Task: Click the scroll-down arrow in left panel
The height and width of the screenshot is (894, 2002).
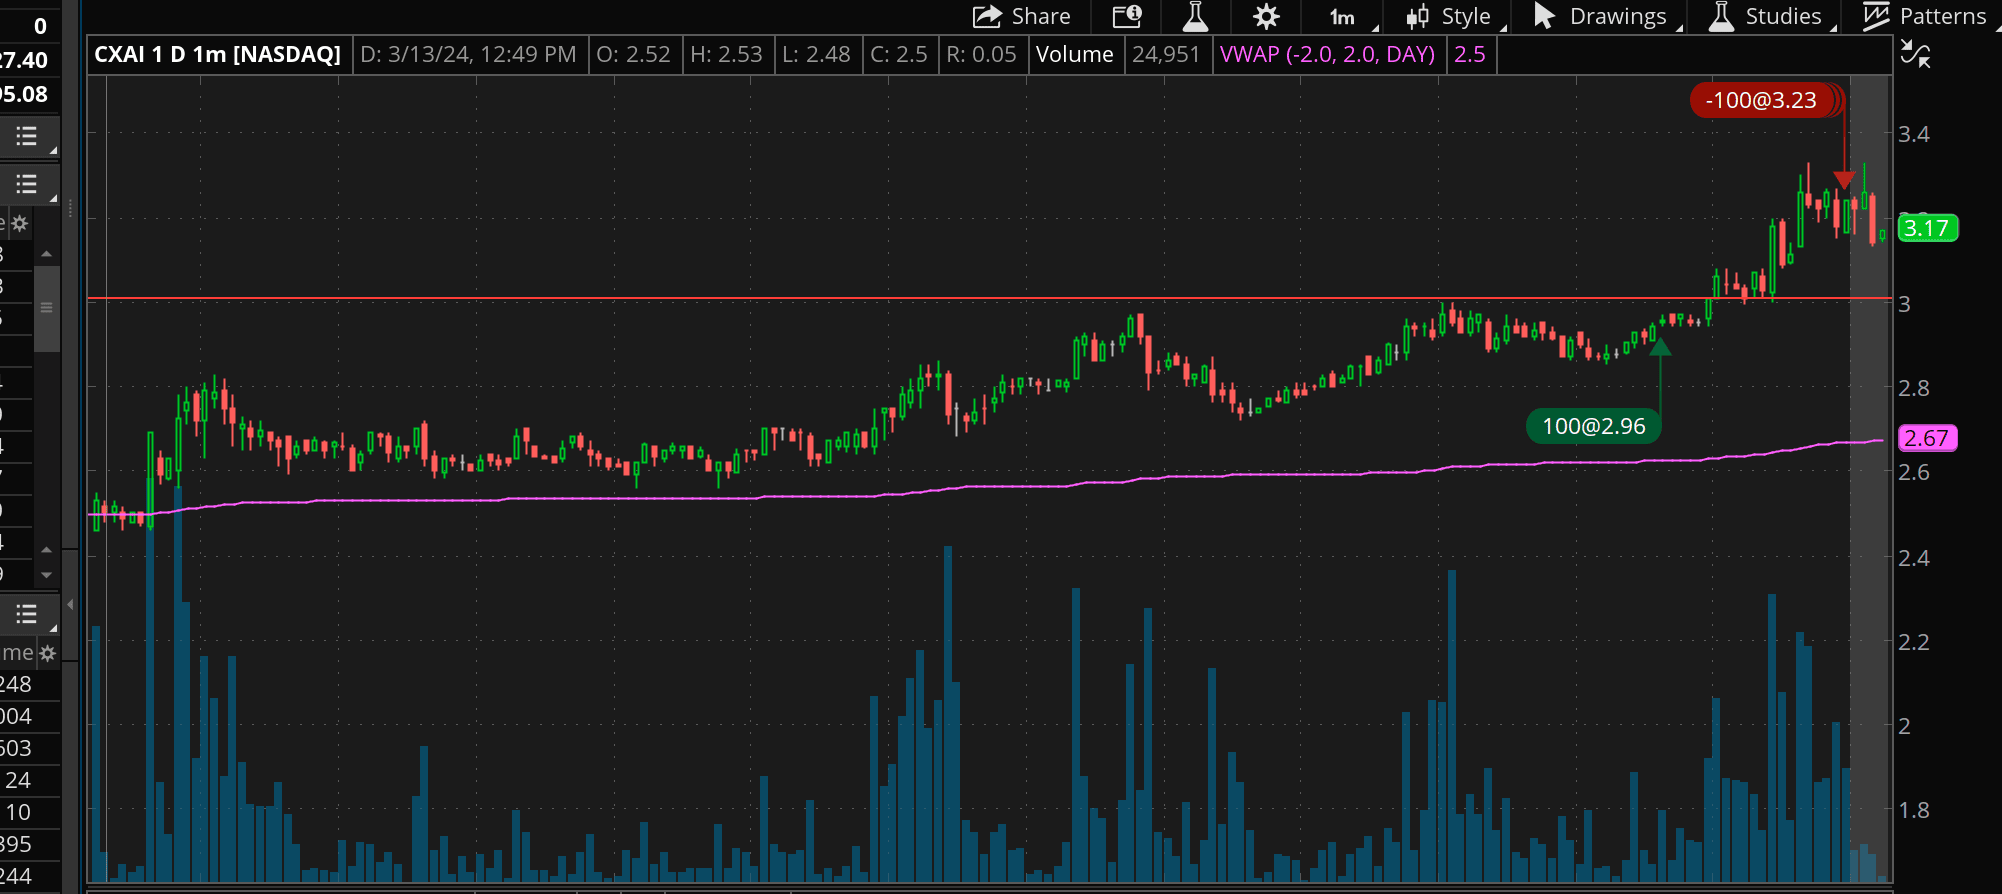Action: 46,575
